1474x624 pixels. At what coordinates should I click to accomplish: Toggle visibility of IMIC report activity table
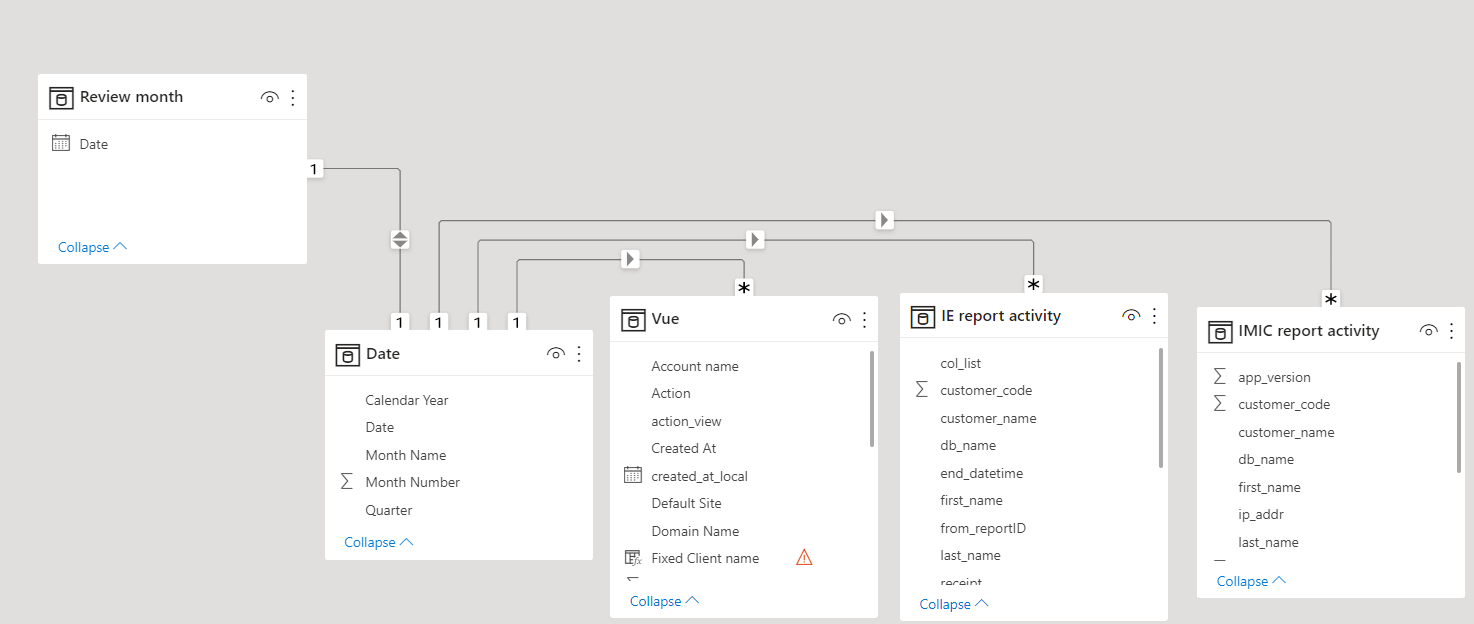pyautogui.click(x=1429, y=331)
